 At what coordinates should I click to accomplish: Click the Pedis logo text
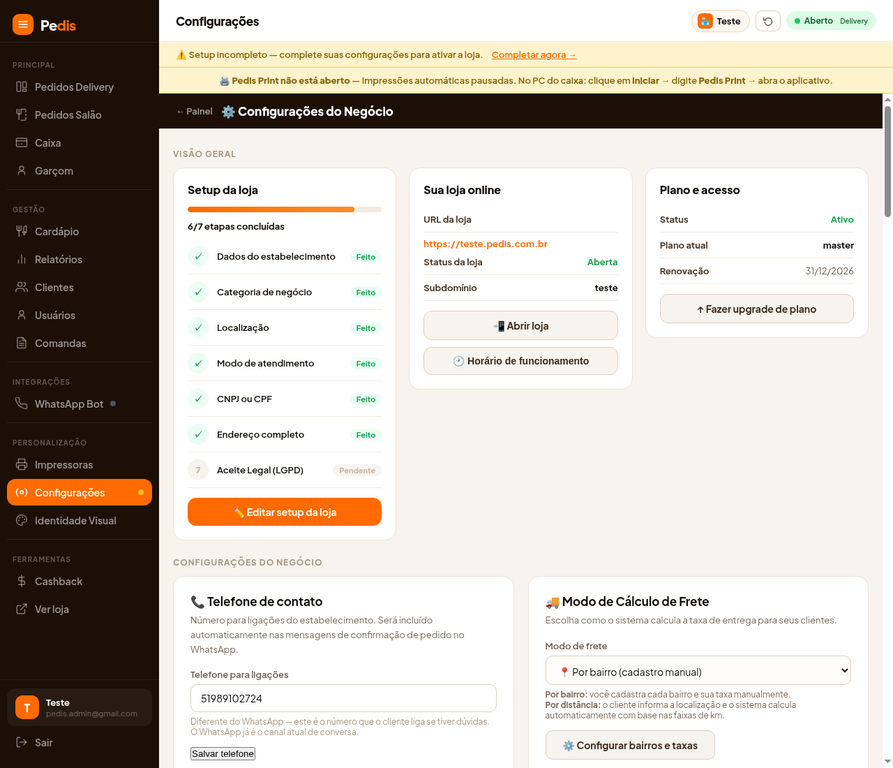click(58, 26)
